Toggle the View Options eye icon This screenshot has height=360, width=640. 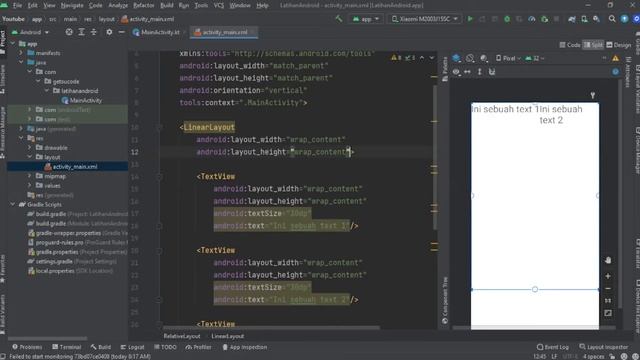[456, 72]
